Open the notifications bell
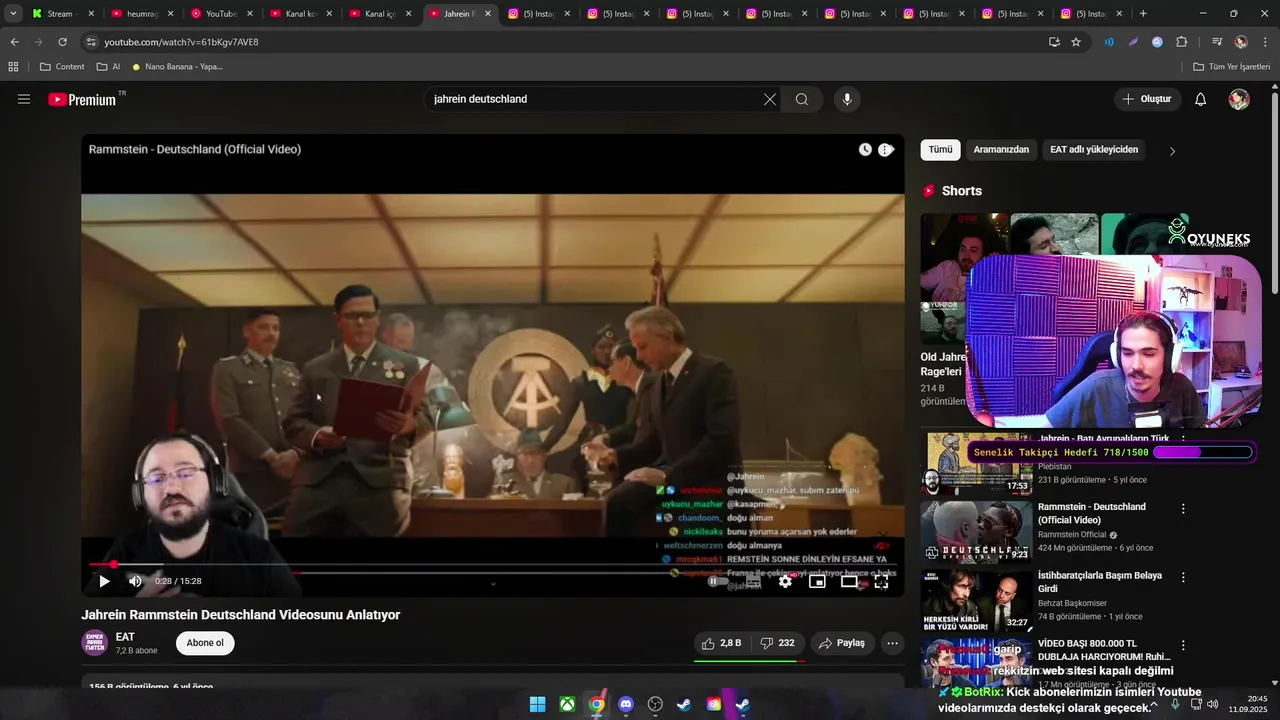 (1201, 99)
